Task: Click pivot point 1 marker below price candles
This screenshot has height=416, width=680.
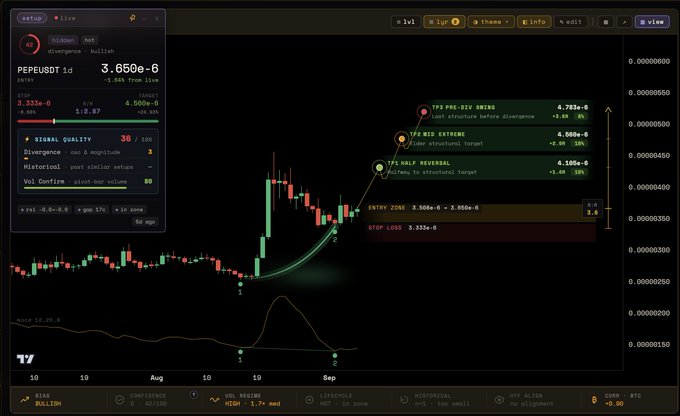Action: (240, 284)
